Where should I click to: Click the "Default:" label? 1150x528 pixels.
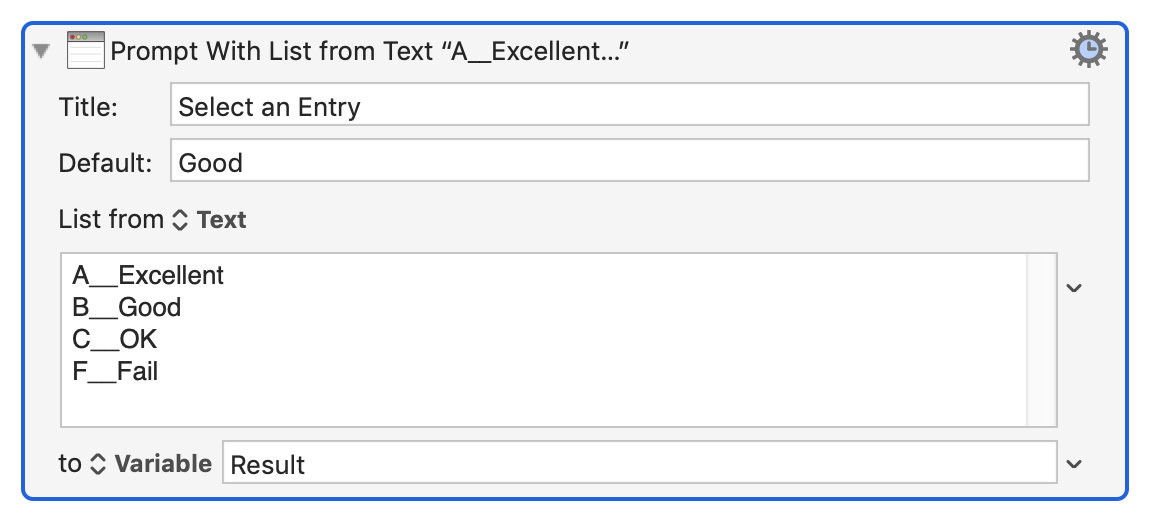point(105,162)
